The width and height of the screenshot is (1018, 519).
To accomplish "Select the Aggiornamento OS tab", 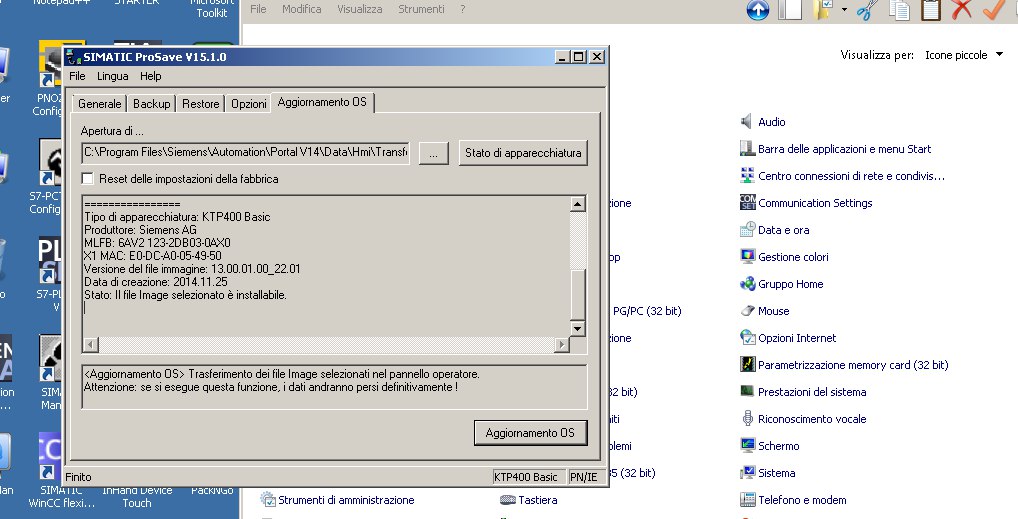I will pyautogui.click(x=322, y=102).
